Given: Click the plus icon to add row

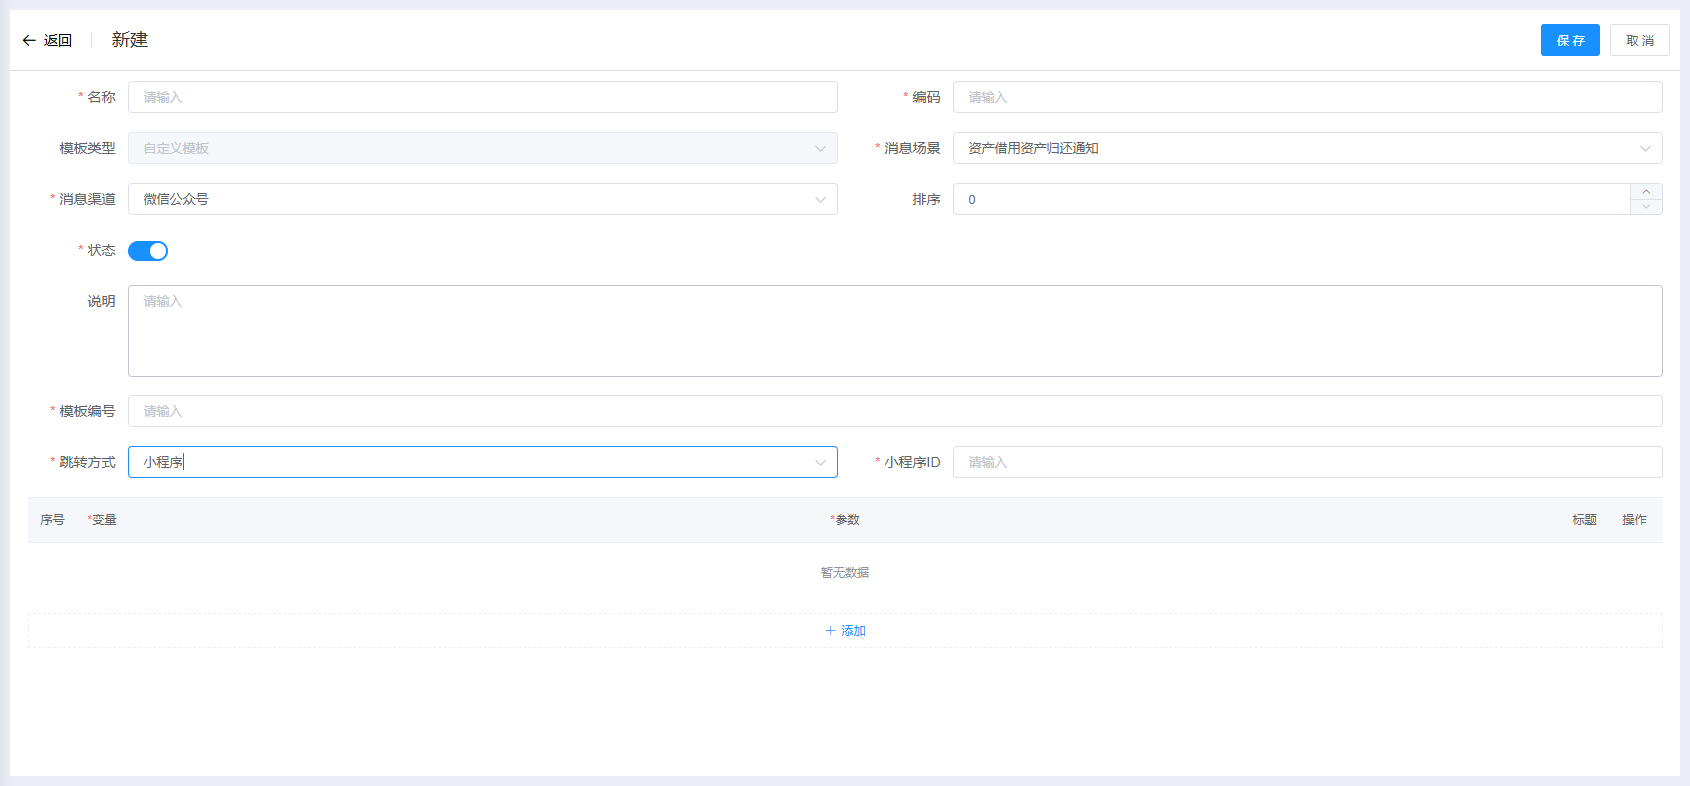Looking at the screenshot, I should (830, 631).
